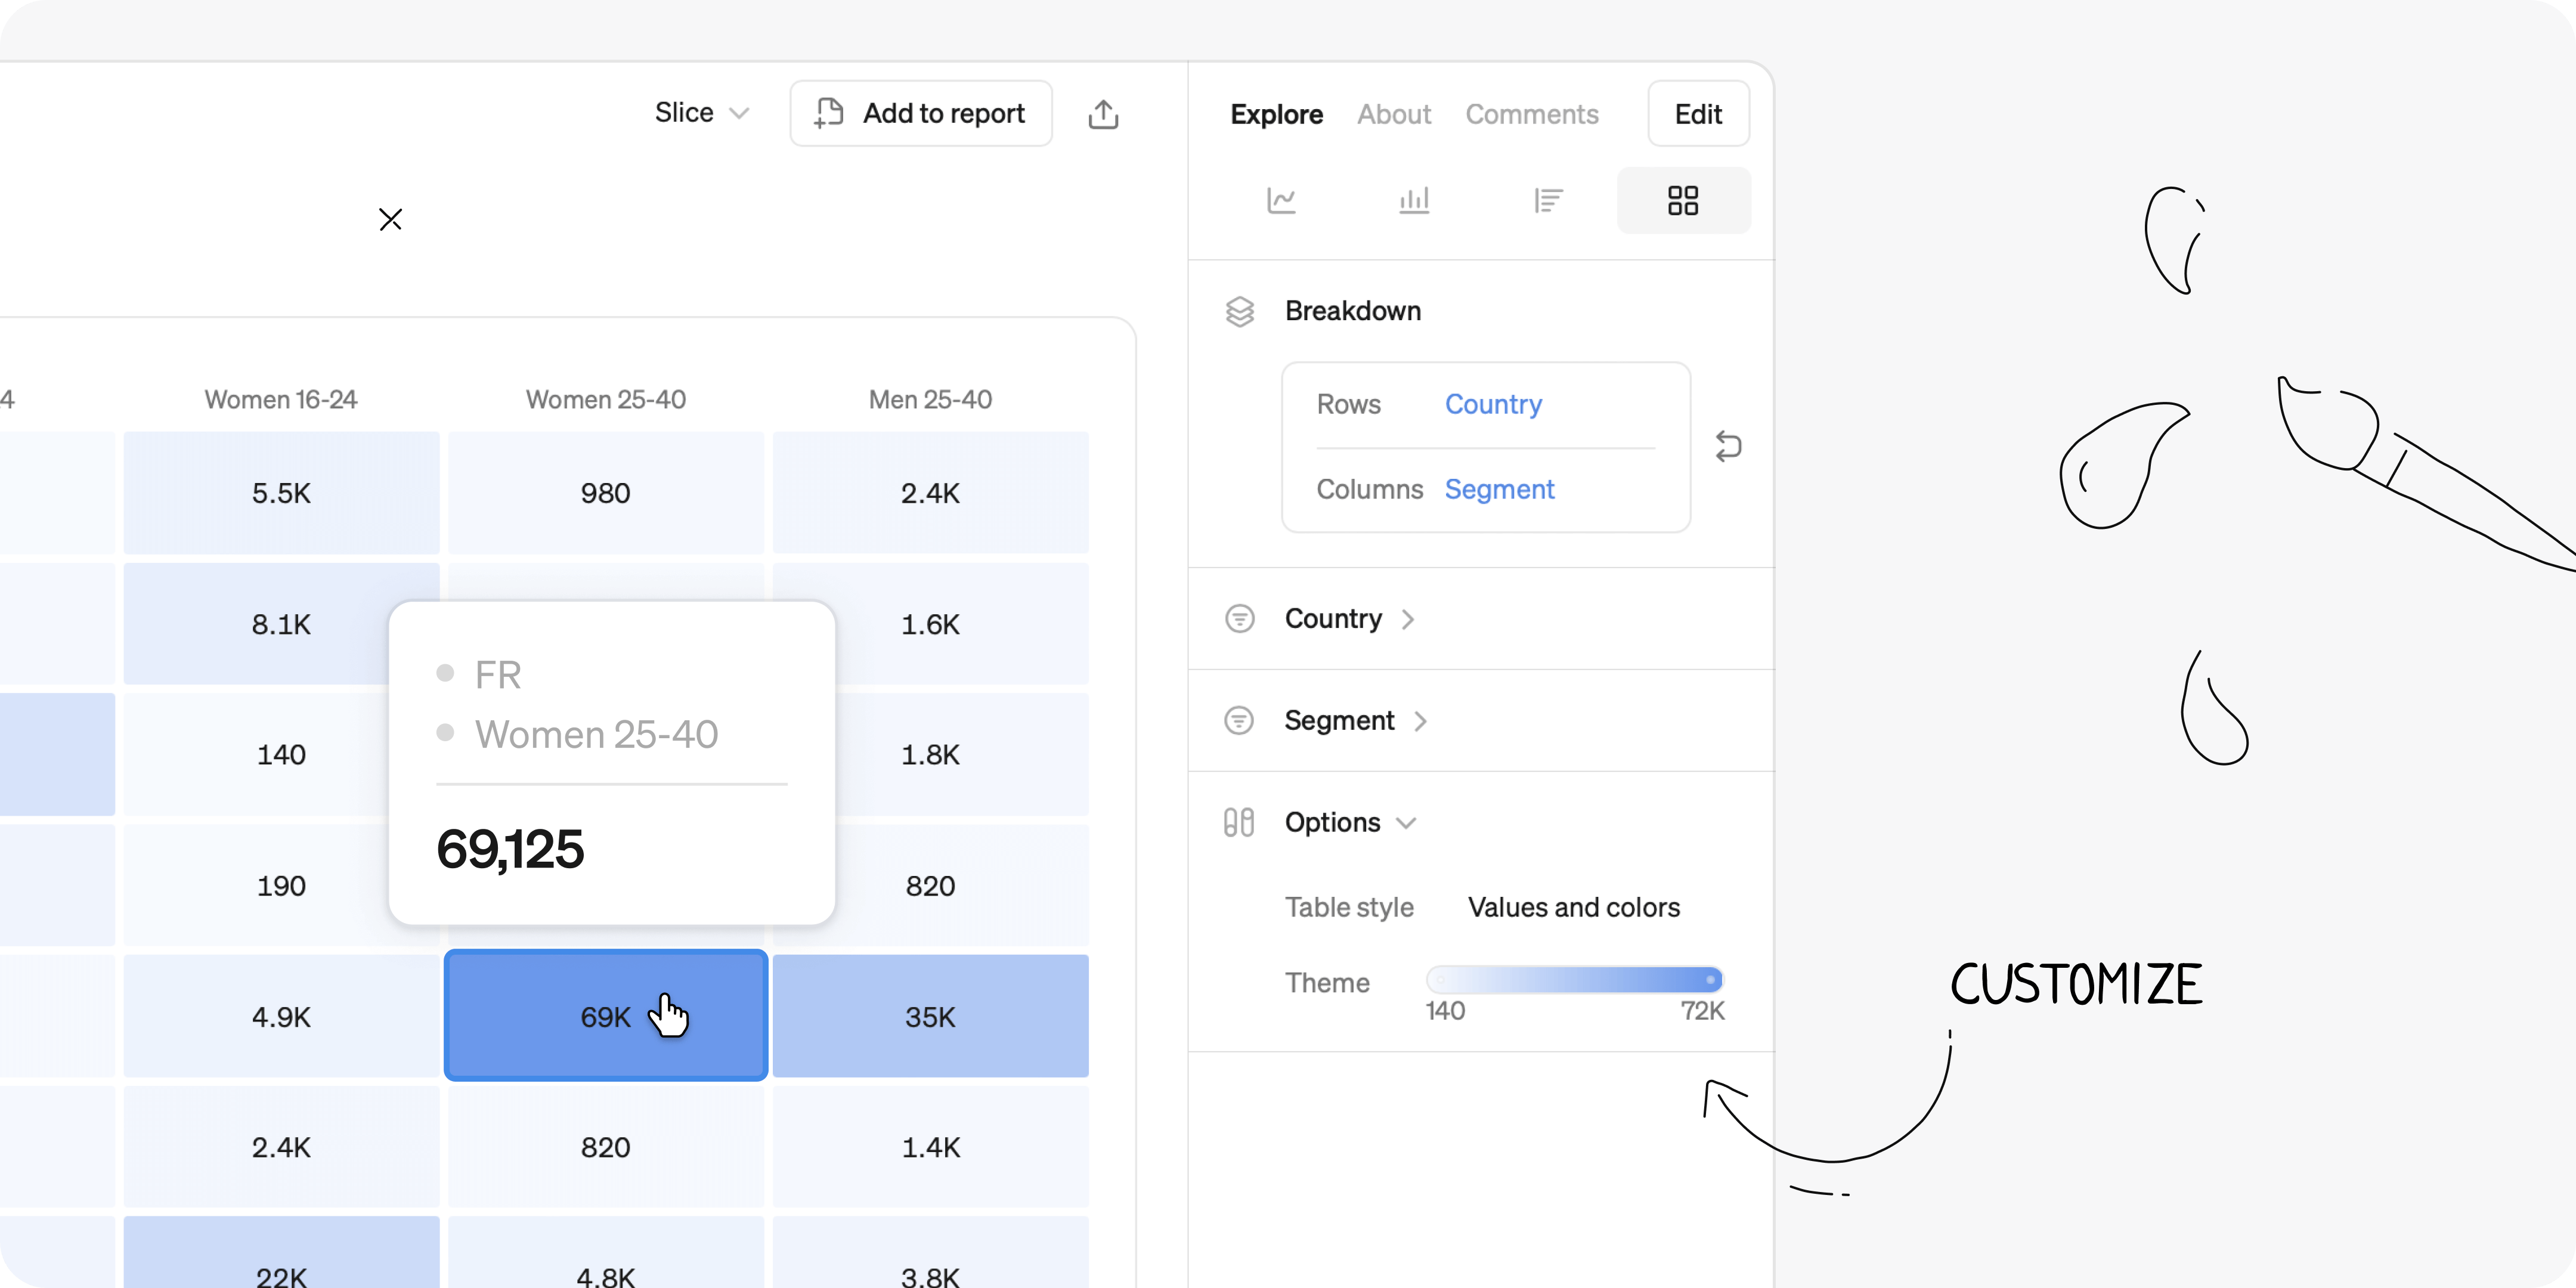
Task: Switch to the bar chart view icon
Action: pyautogui.click(x=1414, y=201)
